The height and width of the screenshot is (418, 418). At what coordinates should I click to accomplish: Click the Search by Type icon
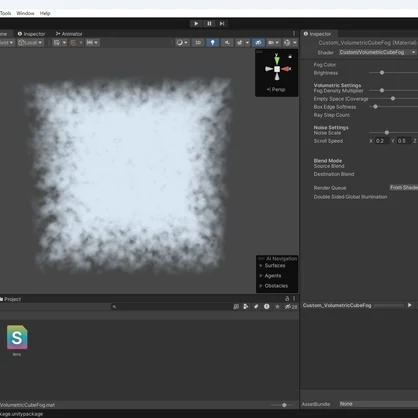(x=246, y=307)
